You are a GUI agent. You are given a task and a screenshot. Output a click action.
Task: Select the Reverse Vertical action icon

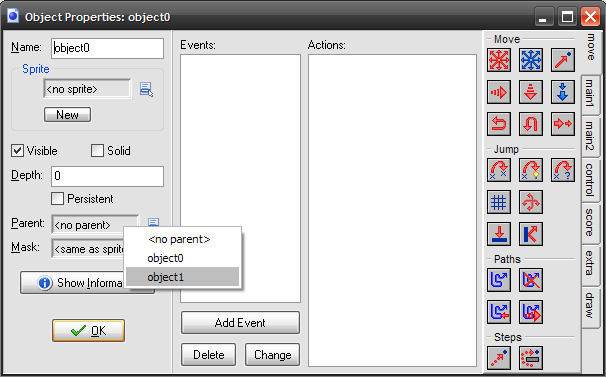[x=531, y=124]
